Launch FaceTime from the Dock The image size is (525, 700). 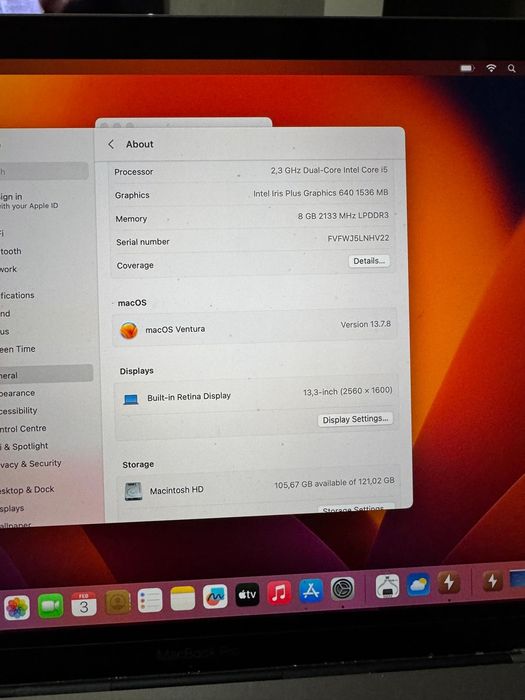tap(50, 606)
